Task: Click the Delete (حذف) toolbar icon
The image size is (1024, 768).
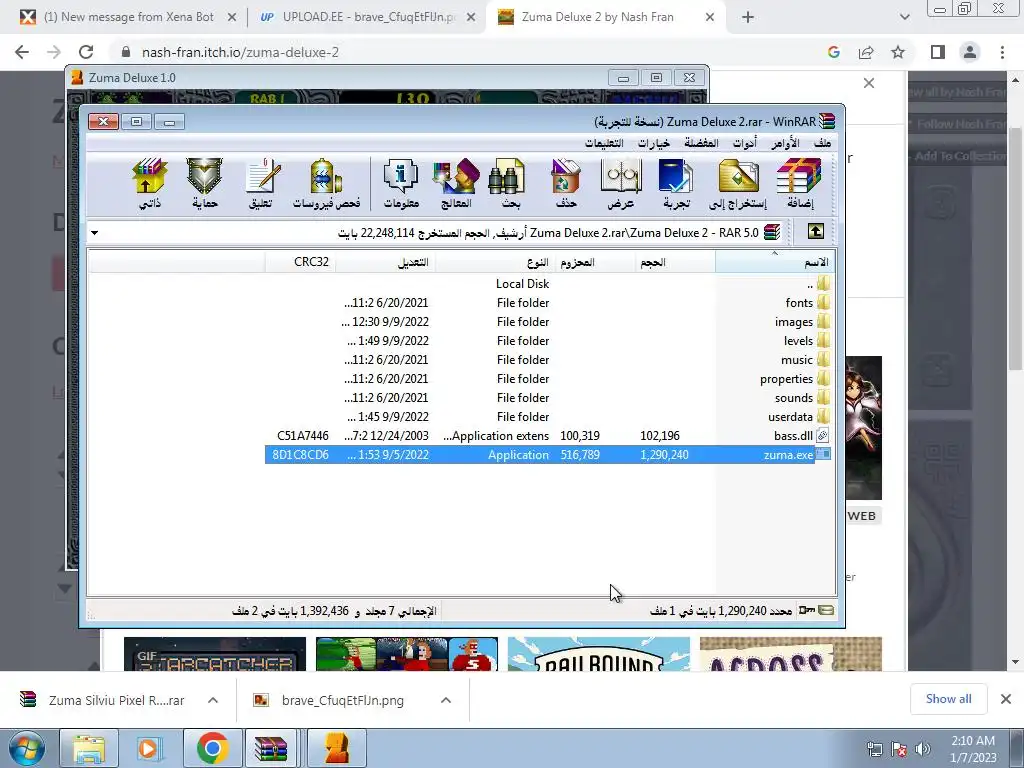Action: tap(566, 184)
